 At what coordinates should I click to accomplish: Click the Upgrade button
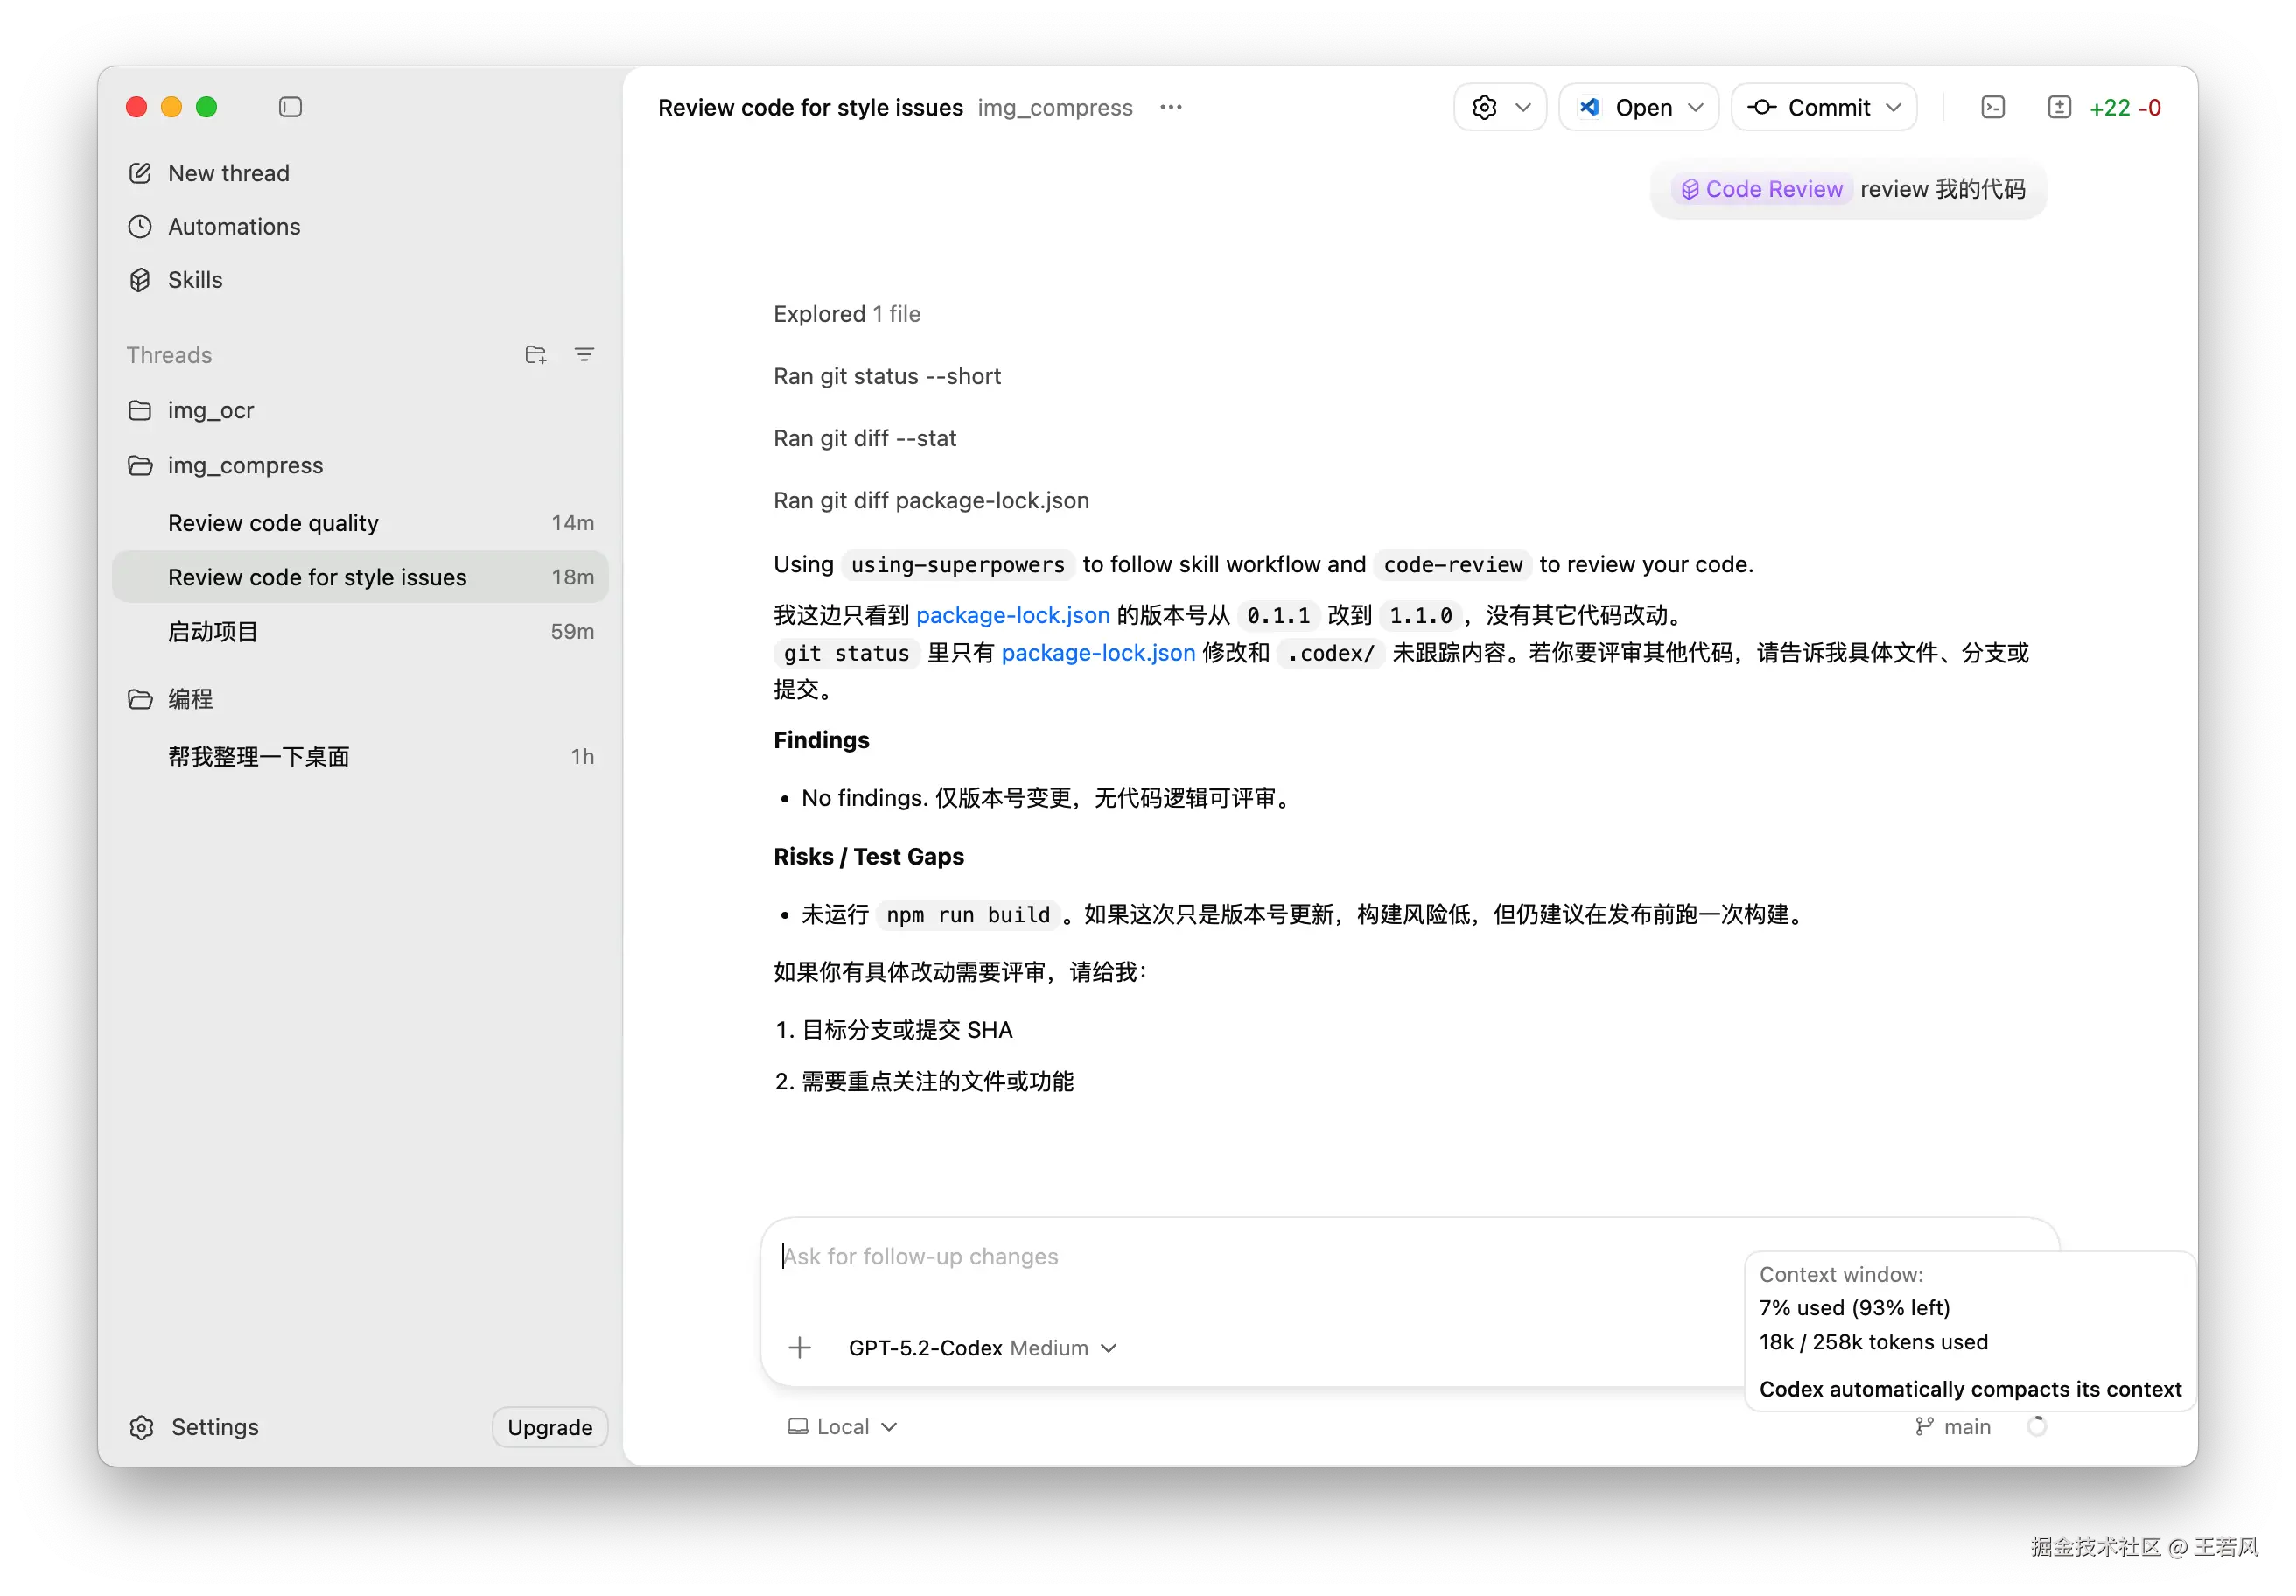coord(550,1427)
